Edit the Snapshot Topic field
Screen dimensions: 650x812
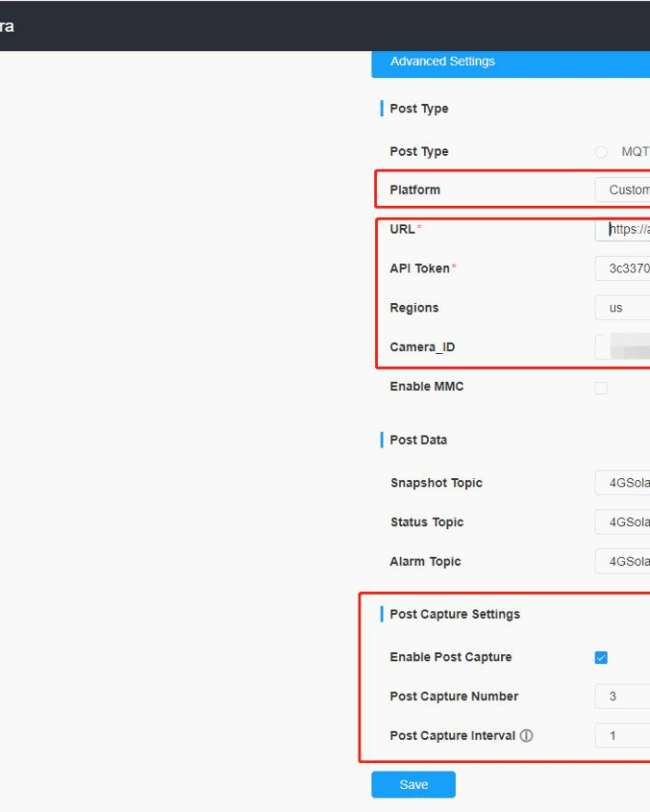point(623,483)
